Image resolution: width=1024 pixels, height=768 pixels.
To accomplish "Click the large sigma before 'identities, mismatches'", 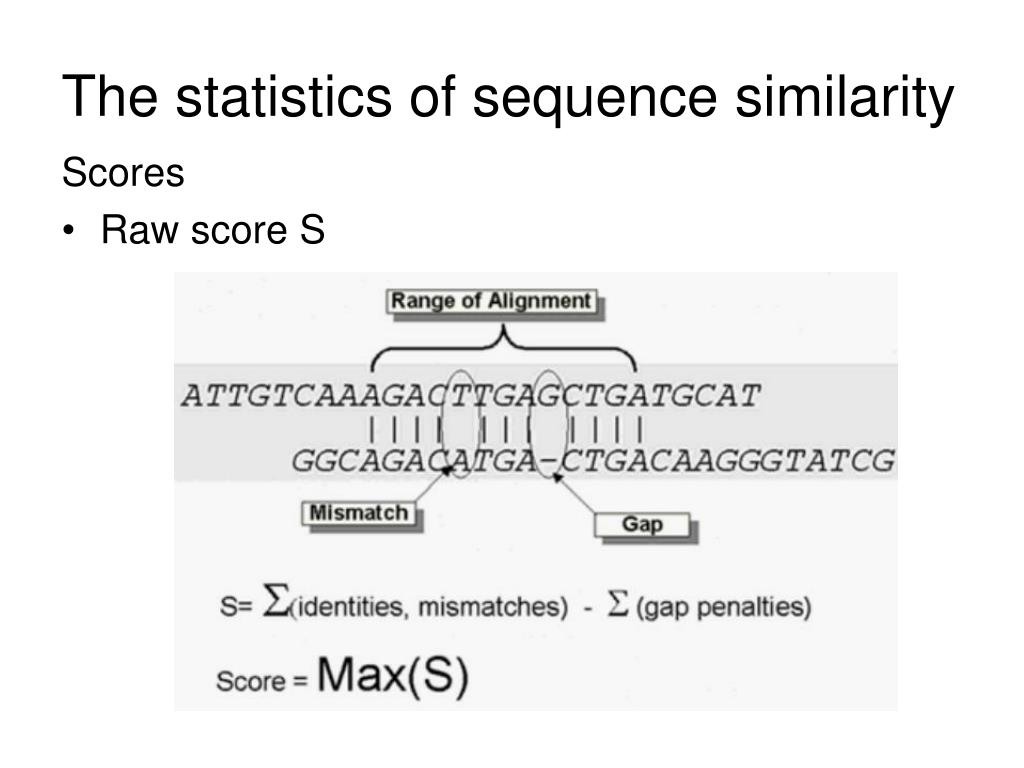I will (274, 600).
